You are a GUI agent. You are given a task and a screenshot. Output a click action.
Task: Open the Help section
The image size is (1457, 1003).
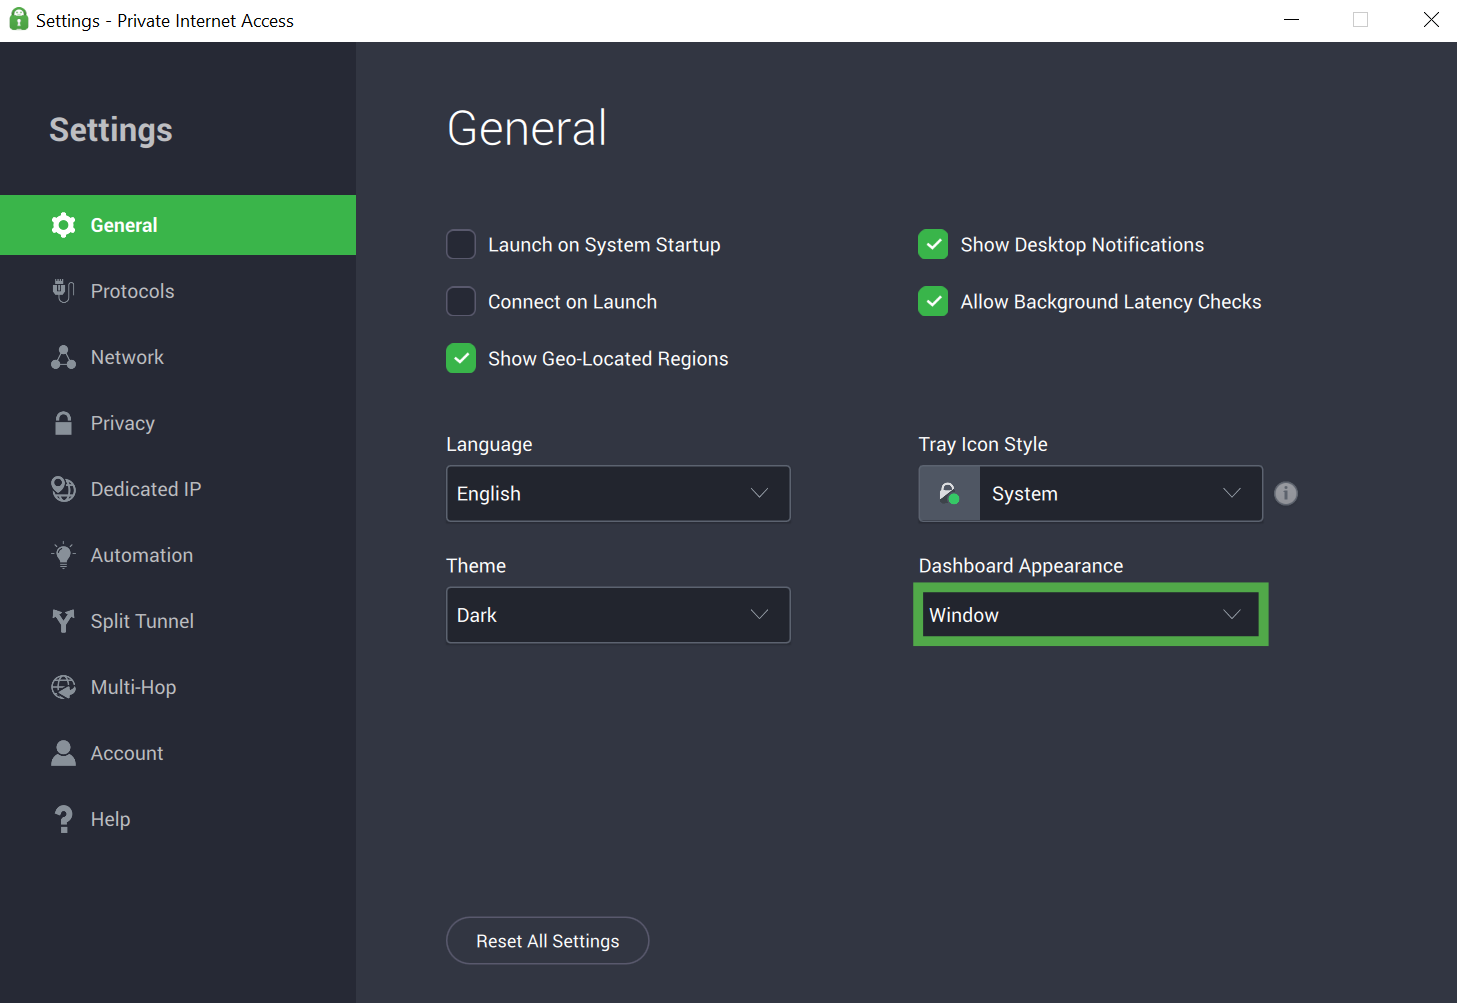[x=178, y=819]
